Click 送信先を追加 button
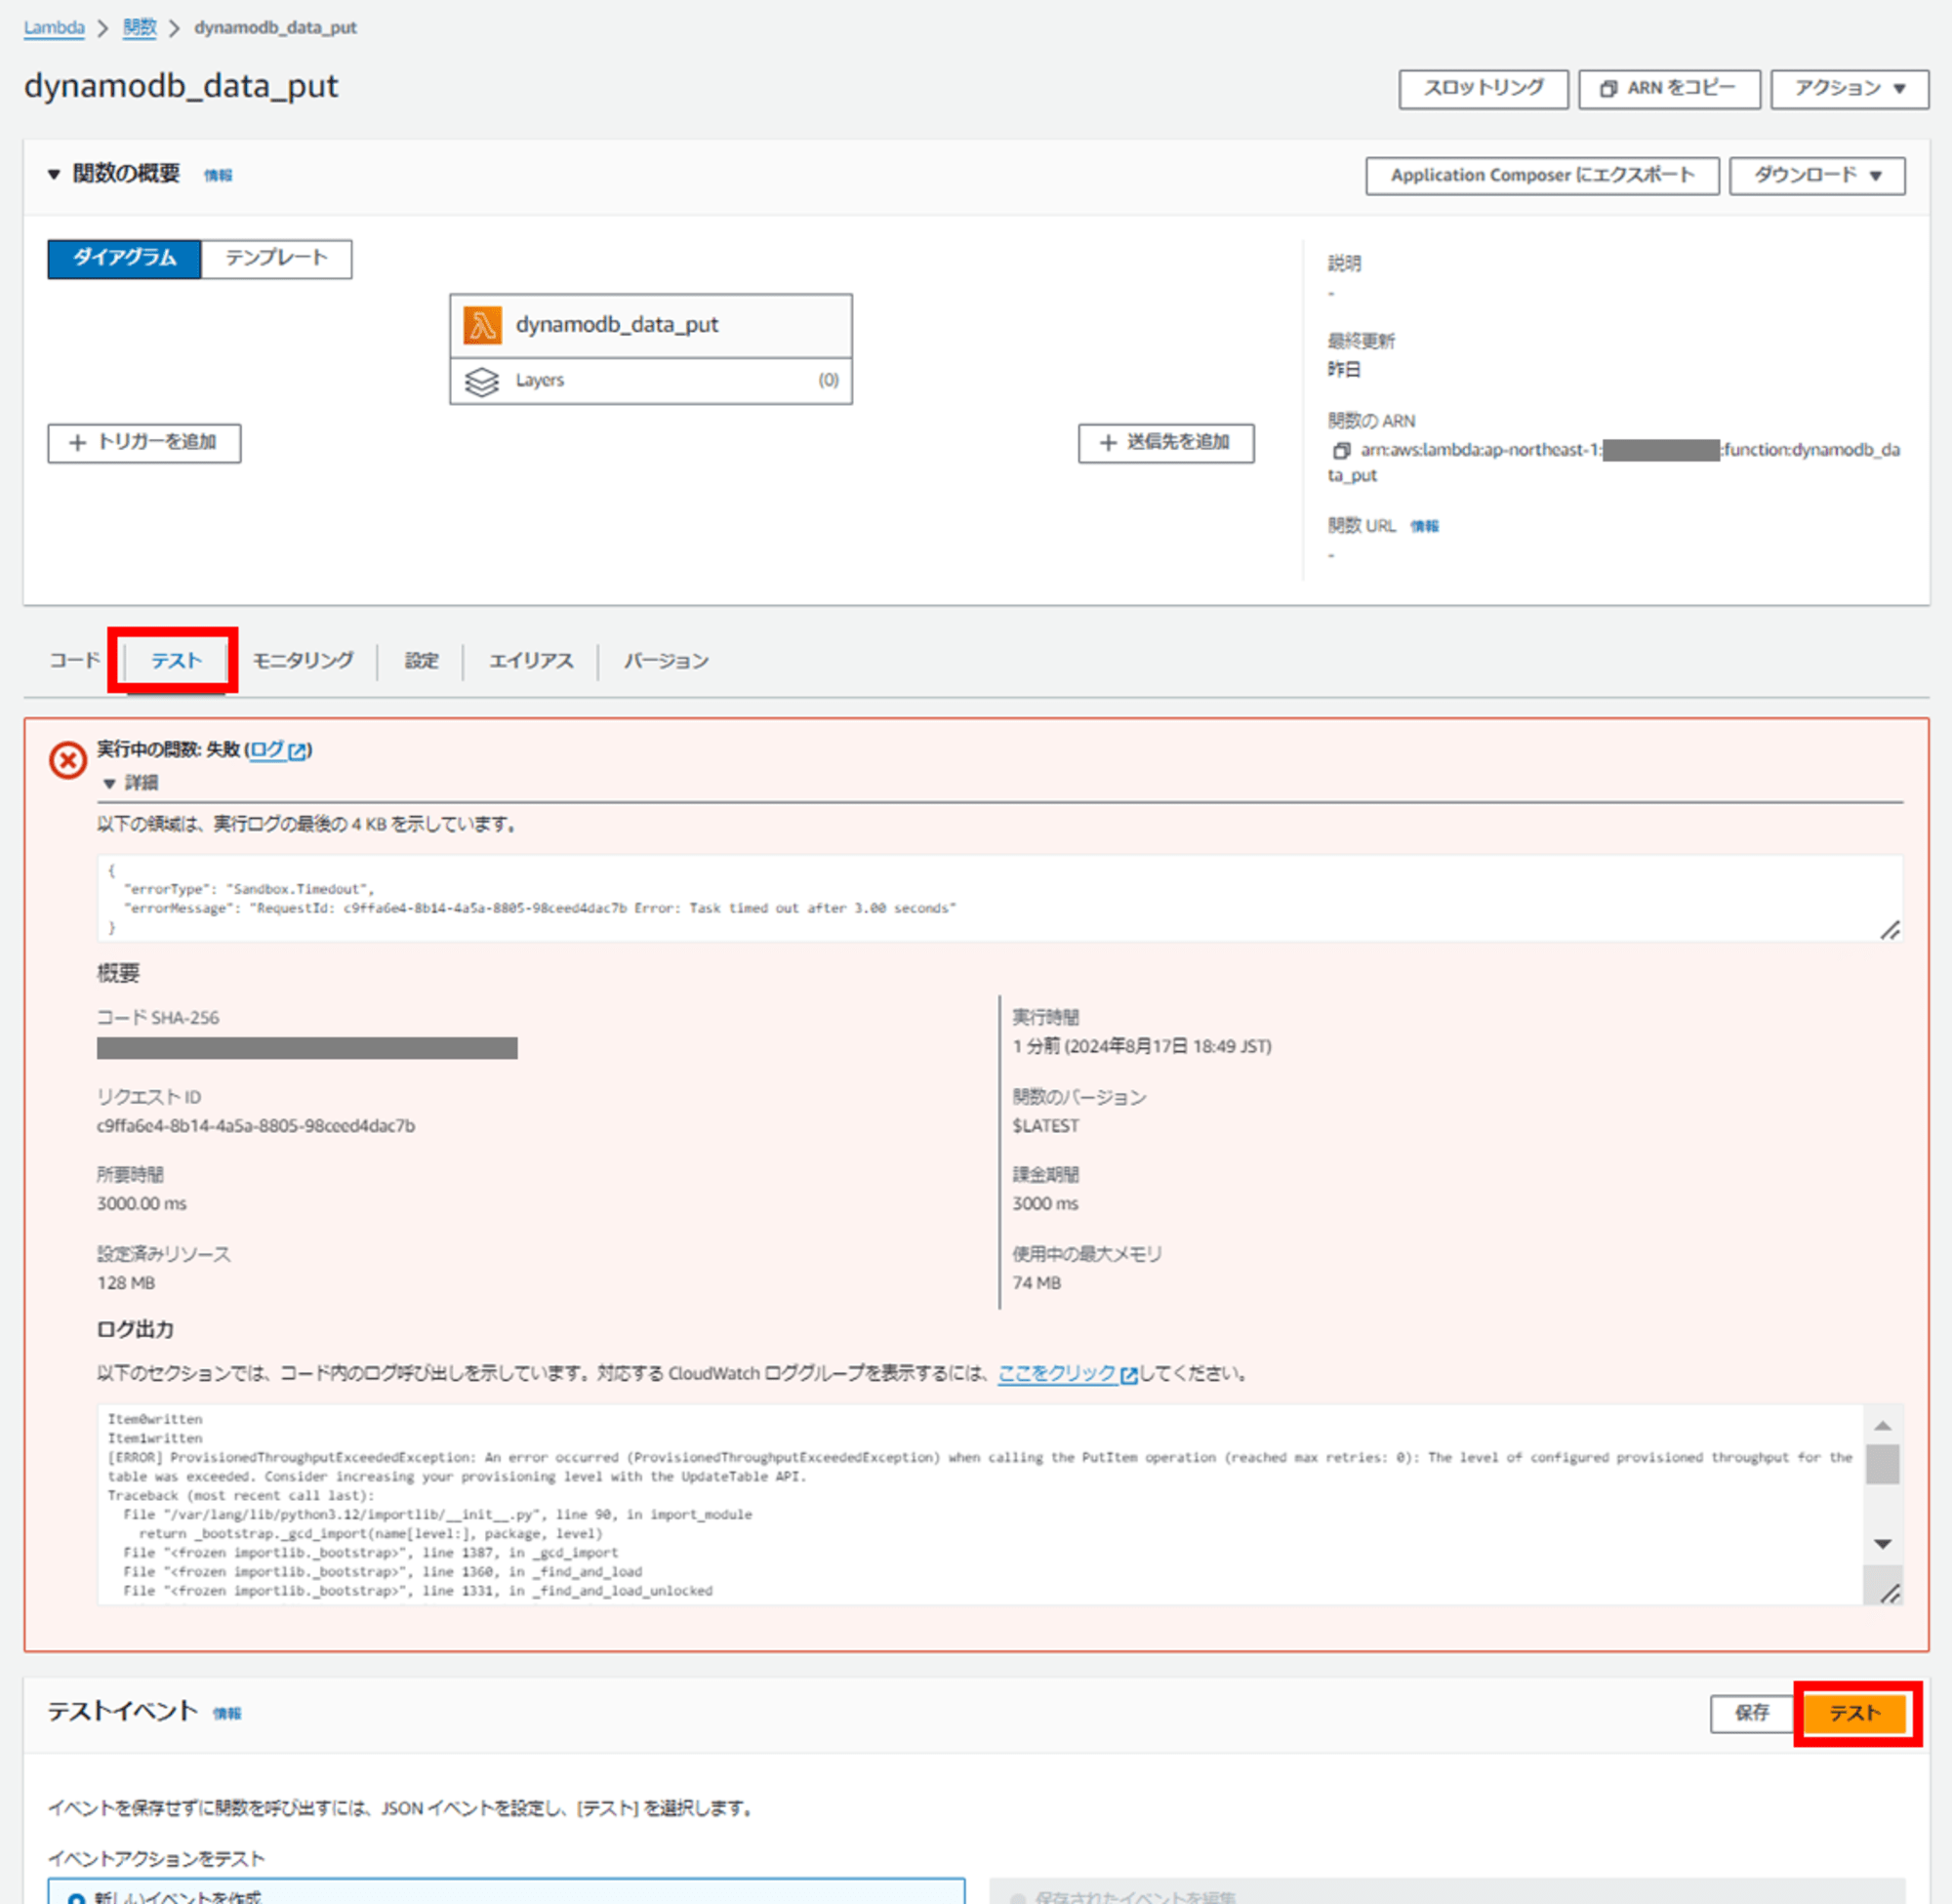 coord(1166,442)
